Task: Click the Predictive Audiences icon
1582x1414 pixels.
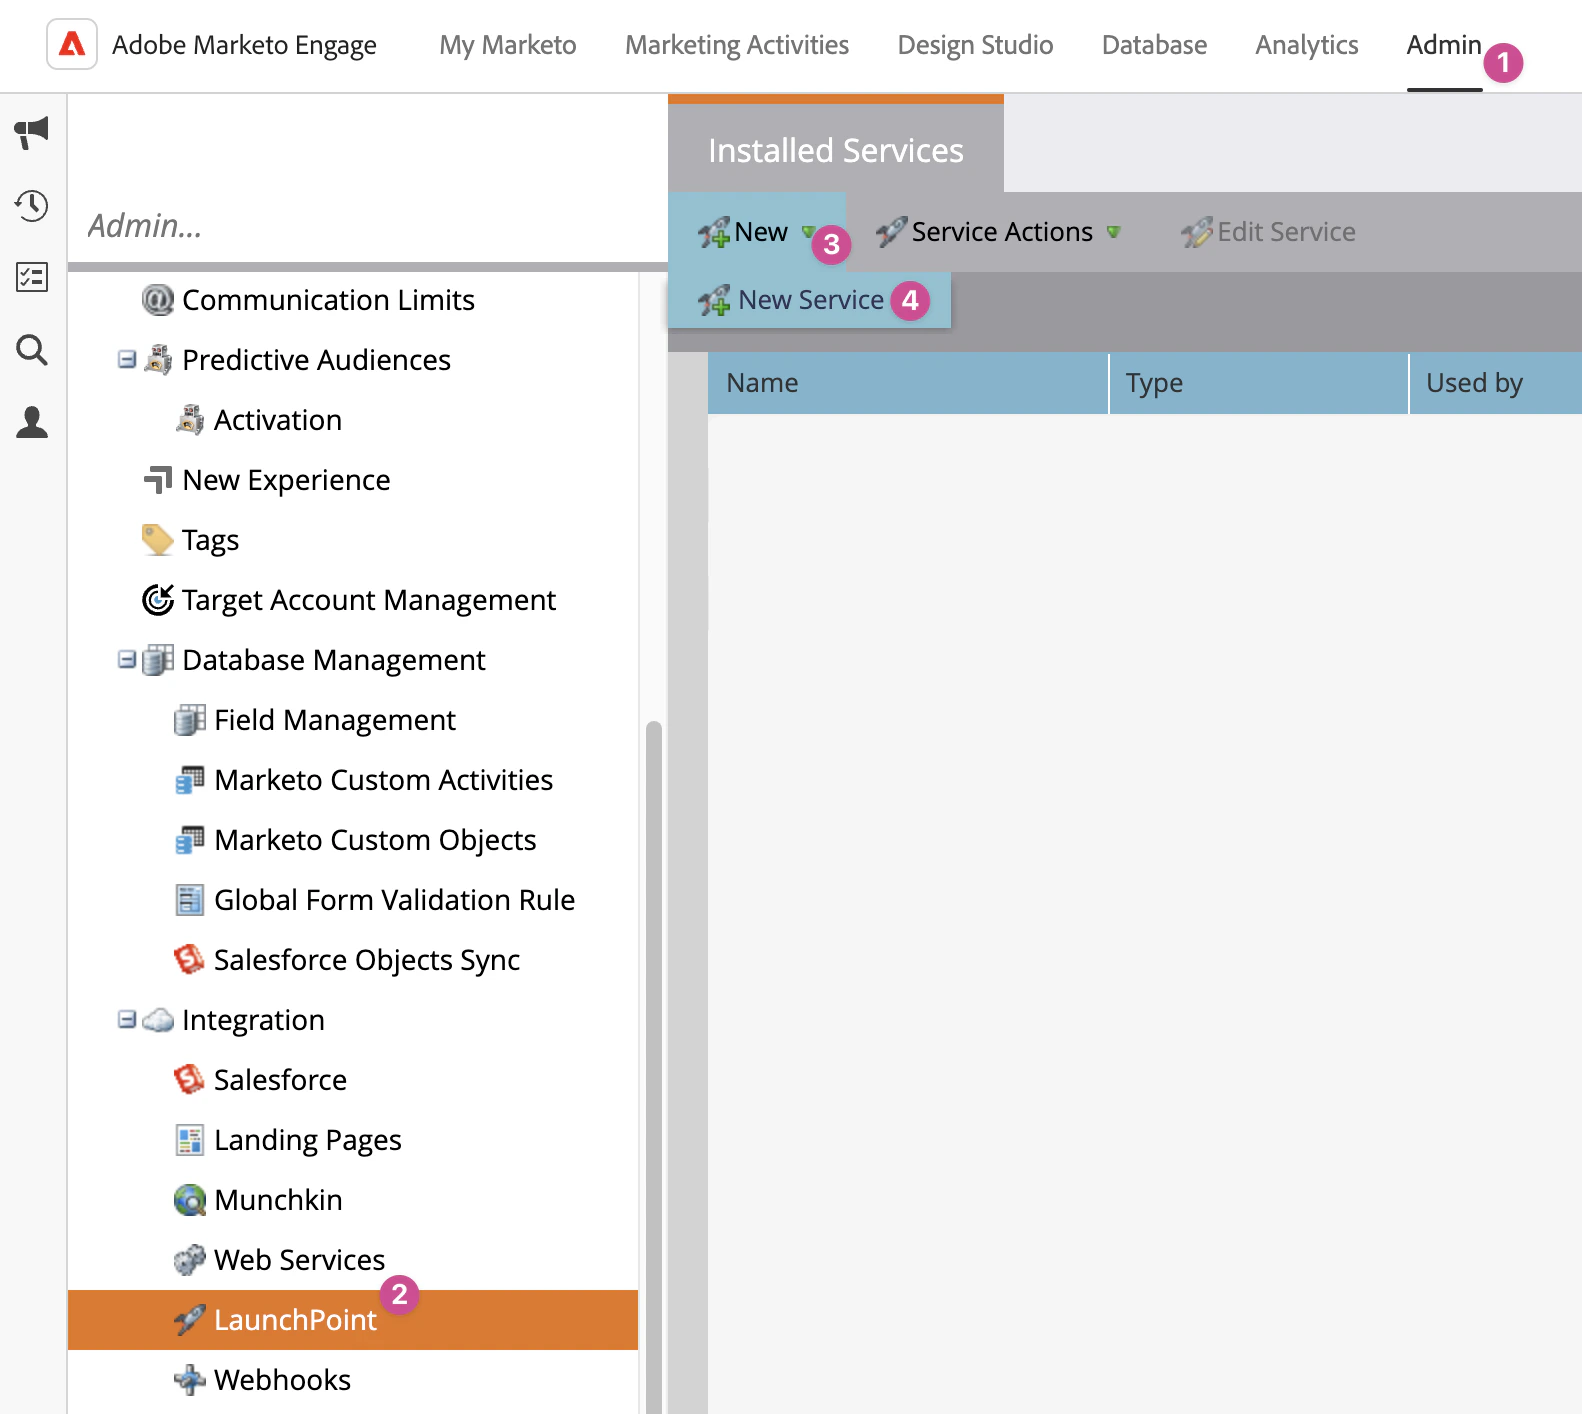Action: point(158,359)
